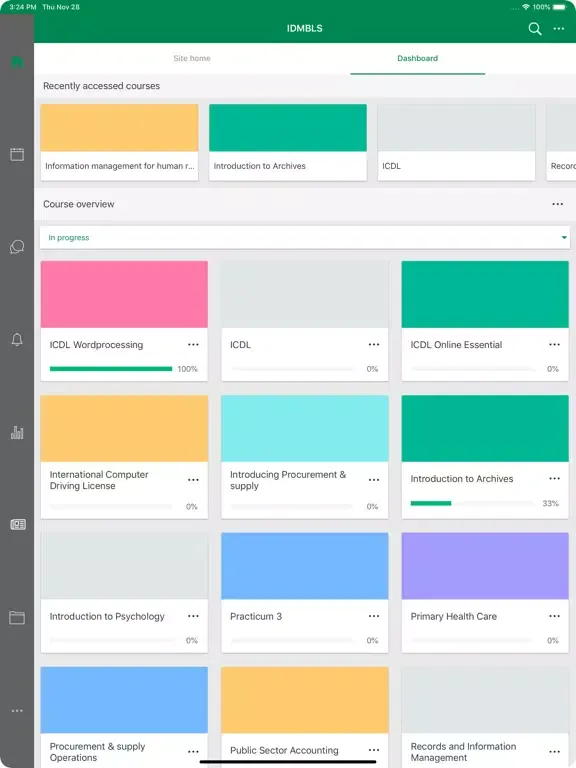Show more sidebar options ellipsis

pyautogui.click(x=17, y=711)
